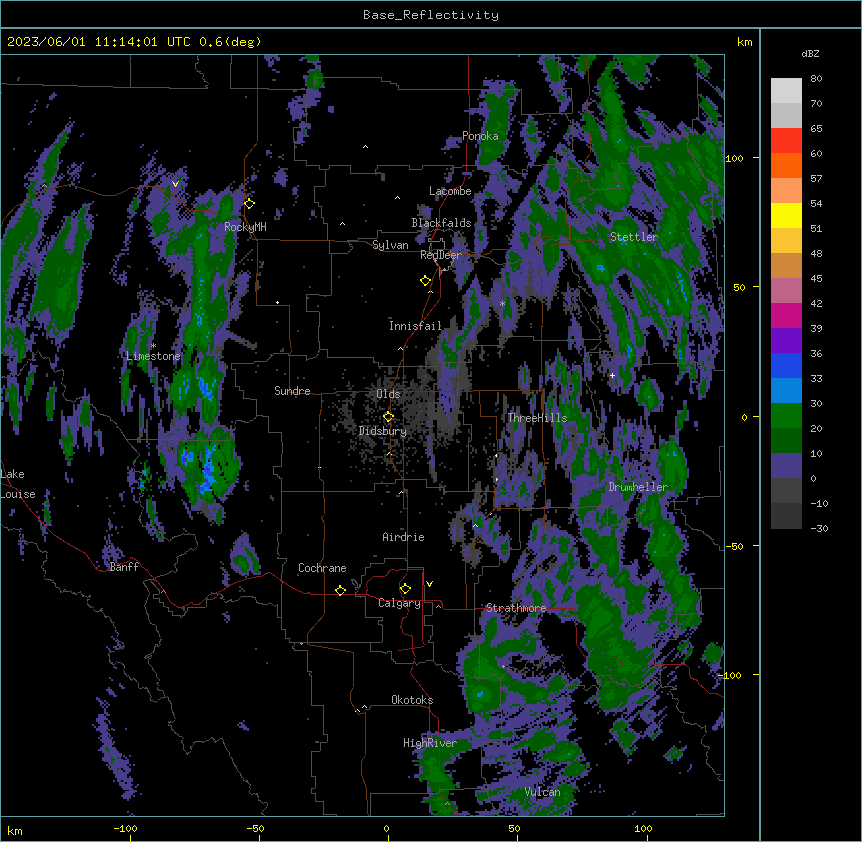
Task: Click the -100 tick on bottom axis
Action: coord(125,828)
